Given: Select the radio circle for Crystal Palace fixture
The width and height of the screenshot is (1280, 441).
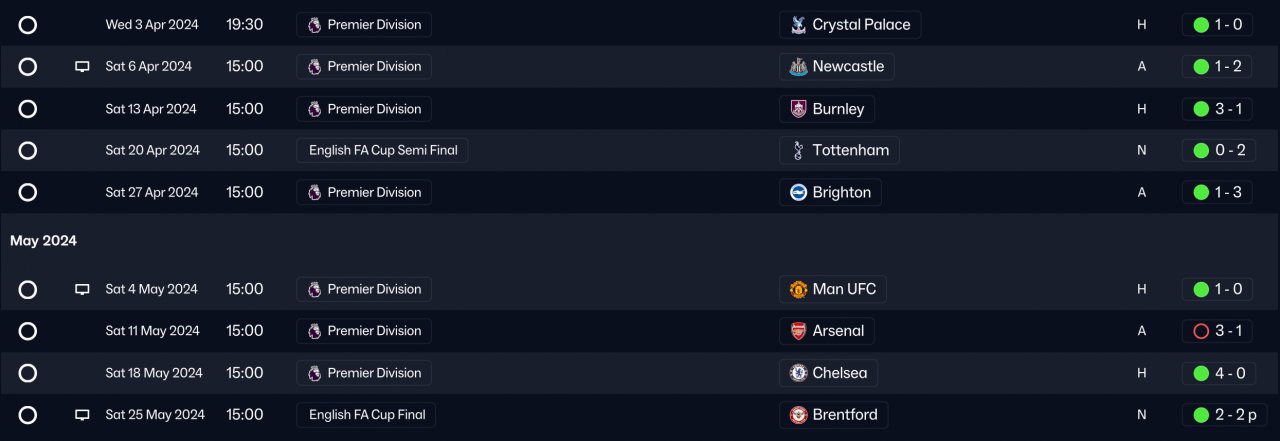Looking at the screenshot, I should click(28, 25).
